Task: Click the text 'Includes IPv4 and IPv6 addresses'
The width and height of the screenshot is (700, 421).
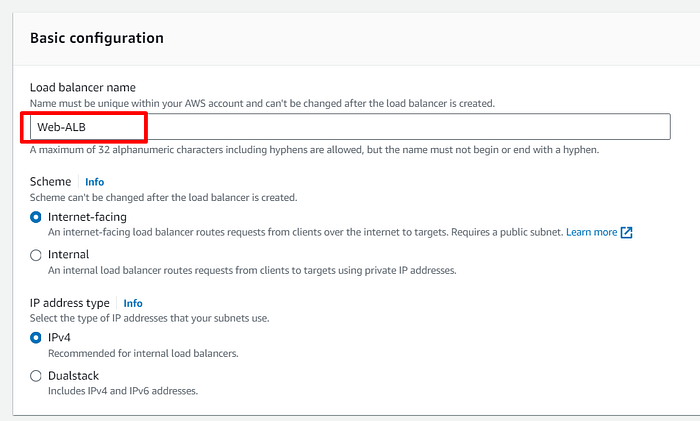Action: 123,391
